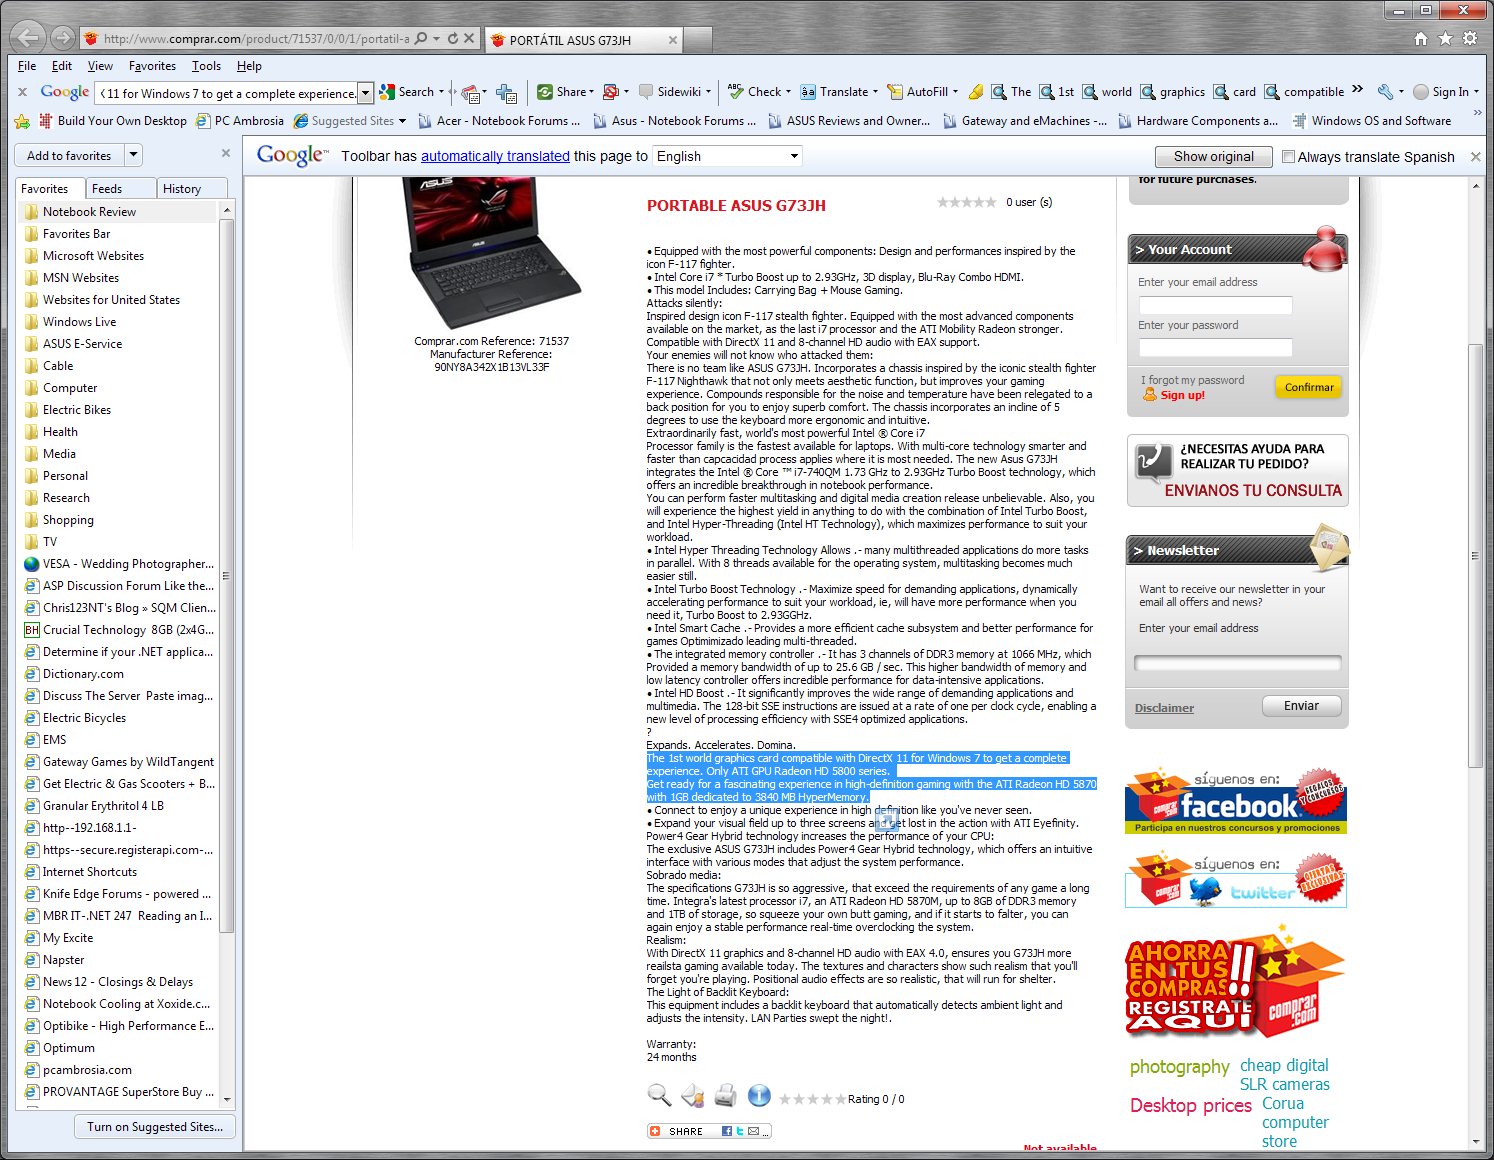
Task: Click Translate on the Google toolbar
Action: (834, 92)
